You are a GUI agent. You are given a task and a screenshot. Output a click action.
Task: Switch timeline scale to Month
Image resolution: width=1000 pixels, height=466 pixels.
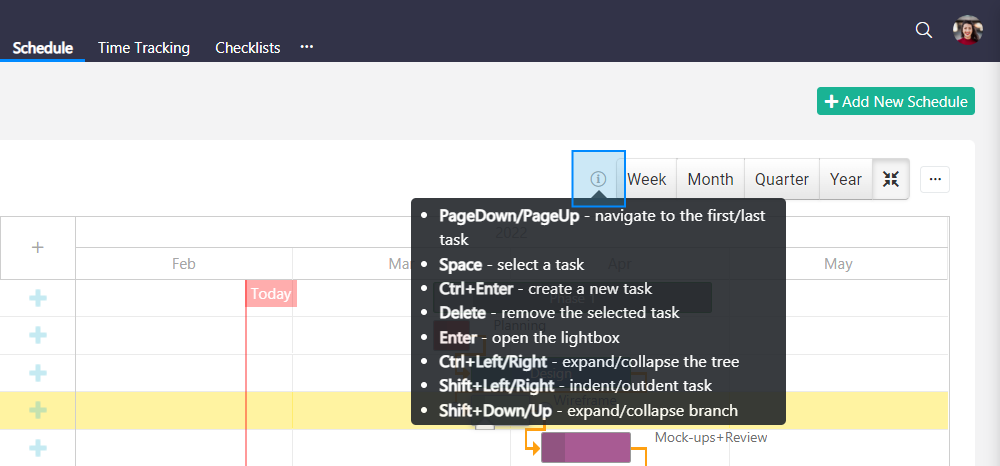(x=710, y=179)
